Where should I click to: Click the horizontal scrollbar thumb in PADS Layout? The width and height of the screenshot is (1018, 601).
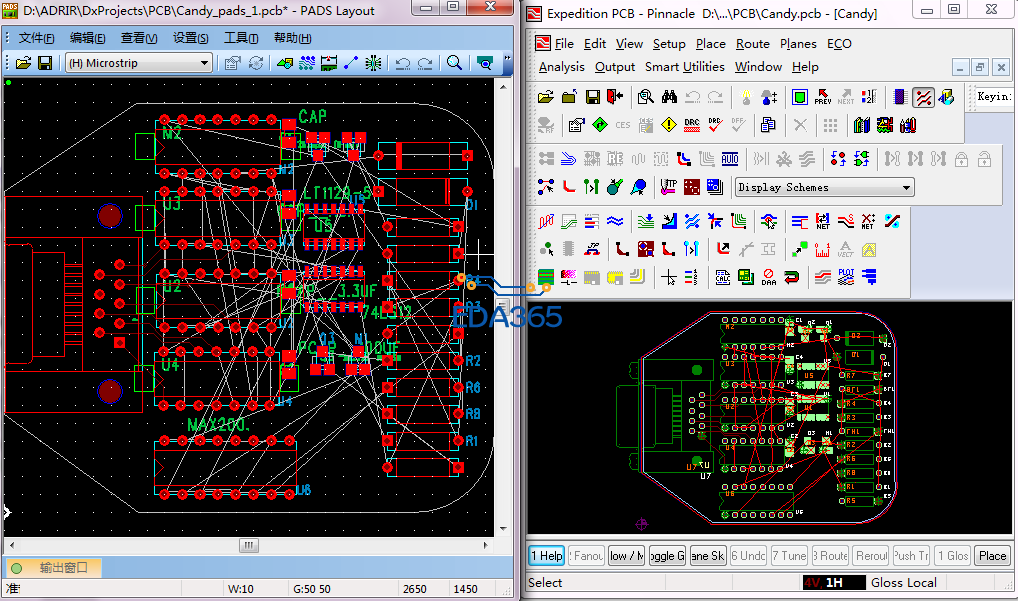(x=248, y=545)
